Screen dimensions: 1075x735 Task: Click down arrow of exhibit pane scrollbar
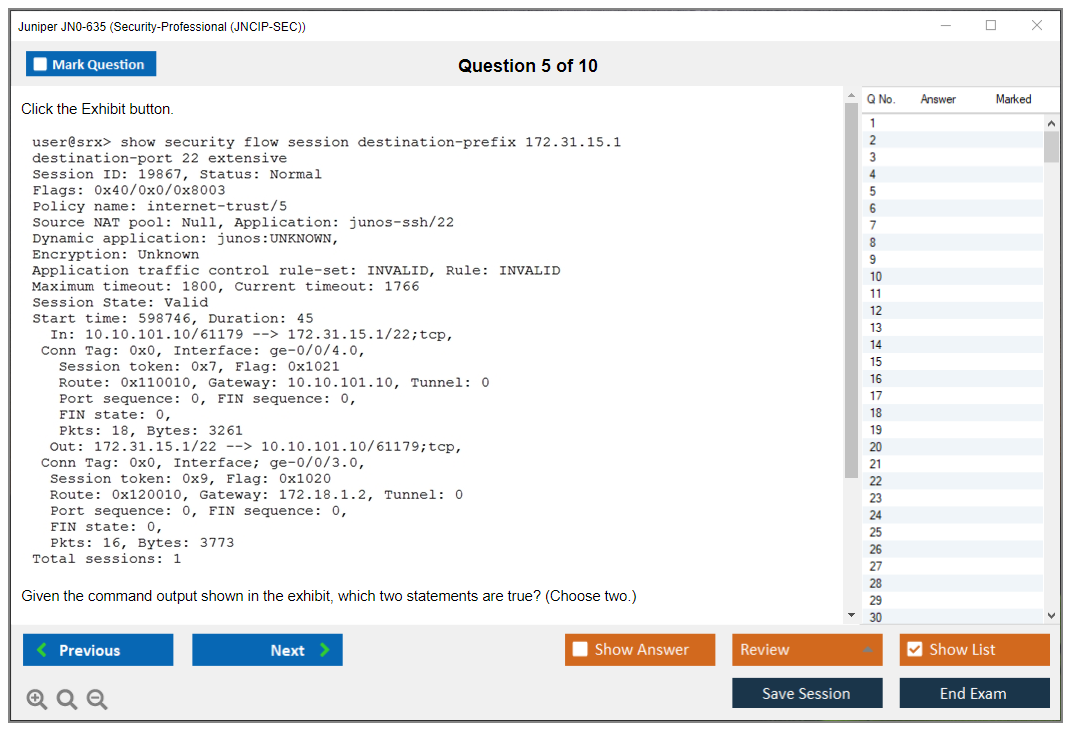pyautogui.click(x=851, y=615)
